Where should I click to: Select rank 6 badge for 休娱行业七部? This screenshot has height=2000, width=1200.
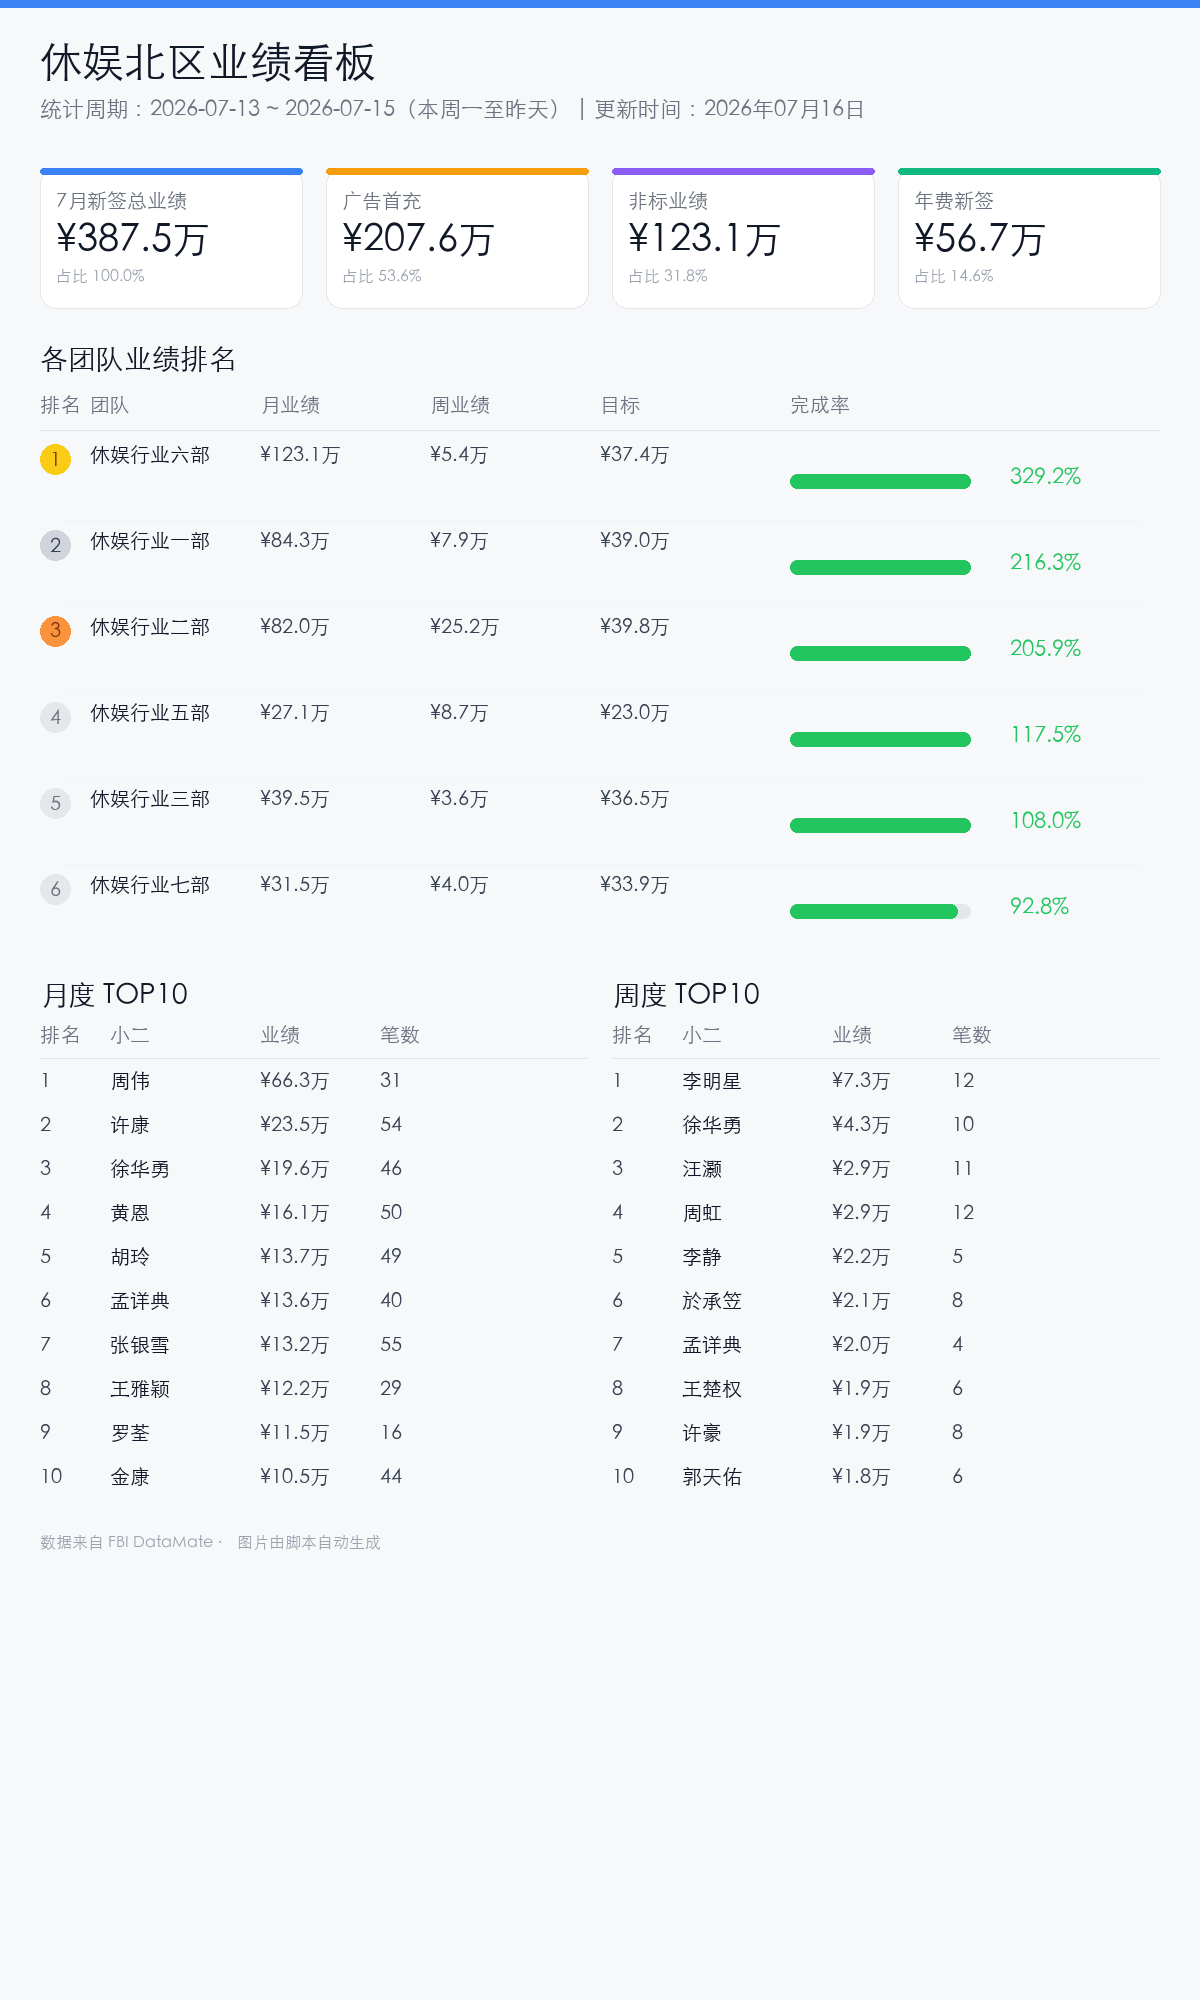[55, 889]
